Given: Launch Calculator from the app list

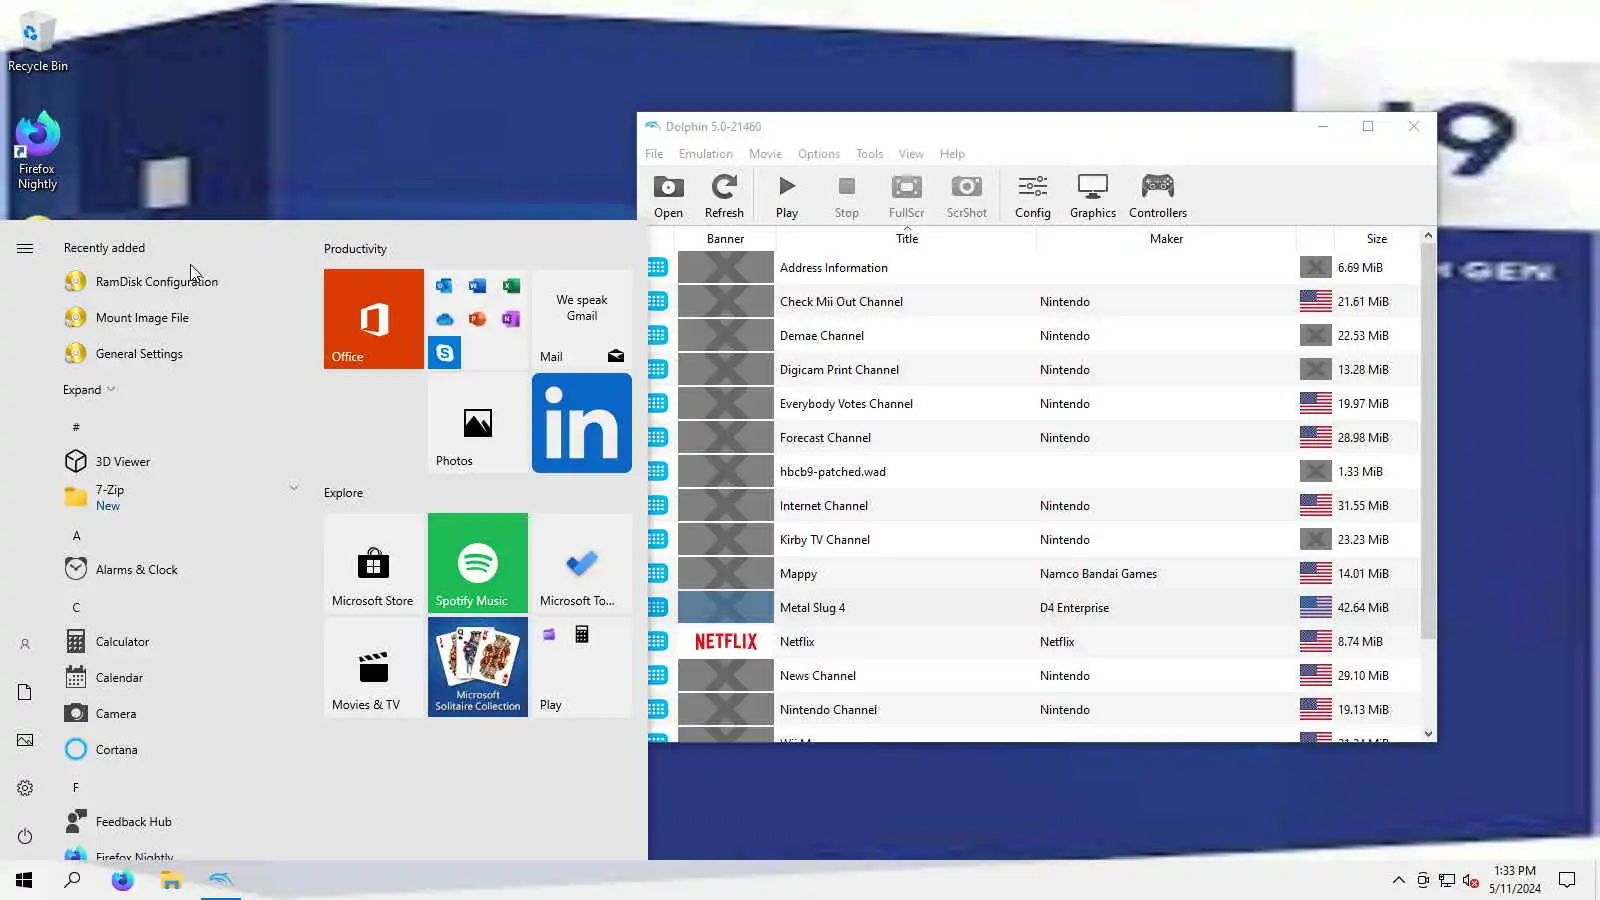Looking at the screenshot, I should tap(180, 642).
